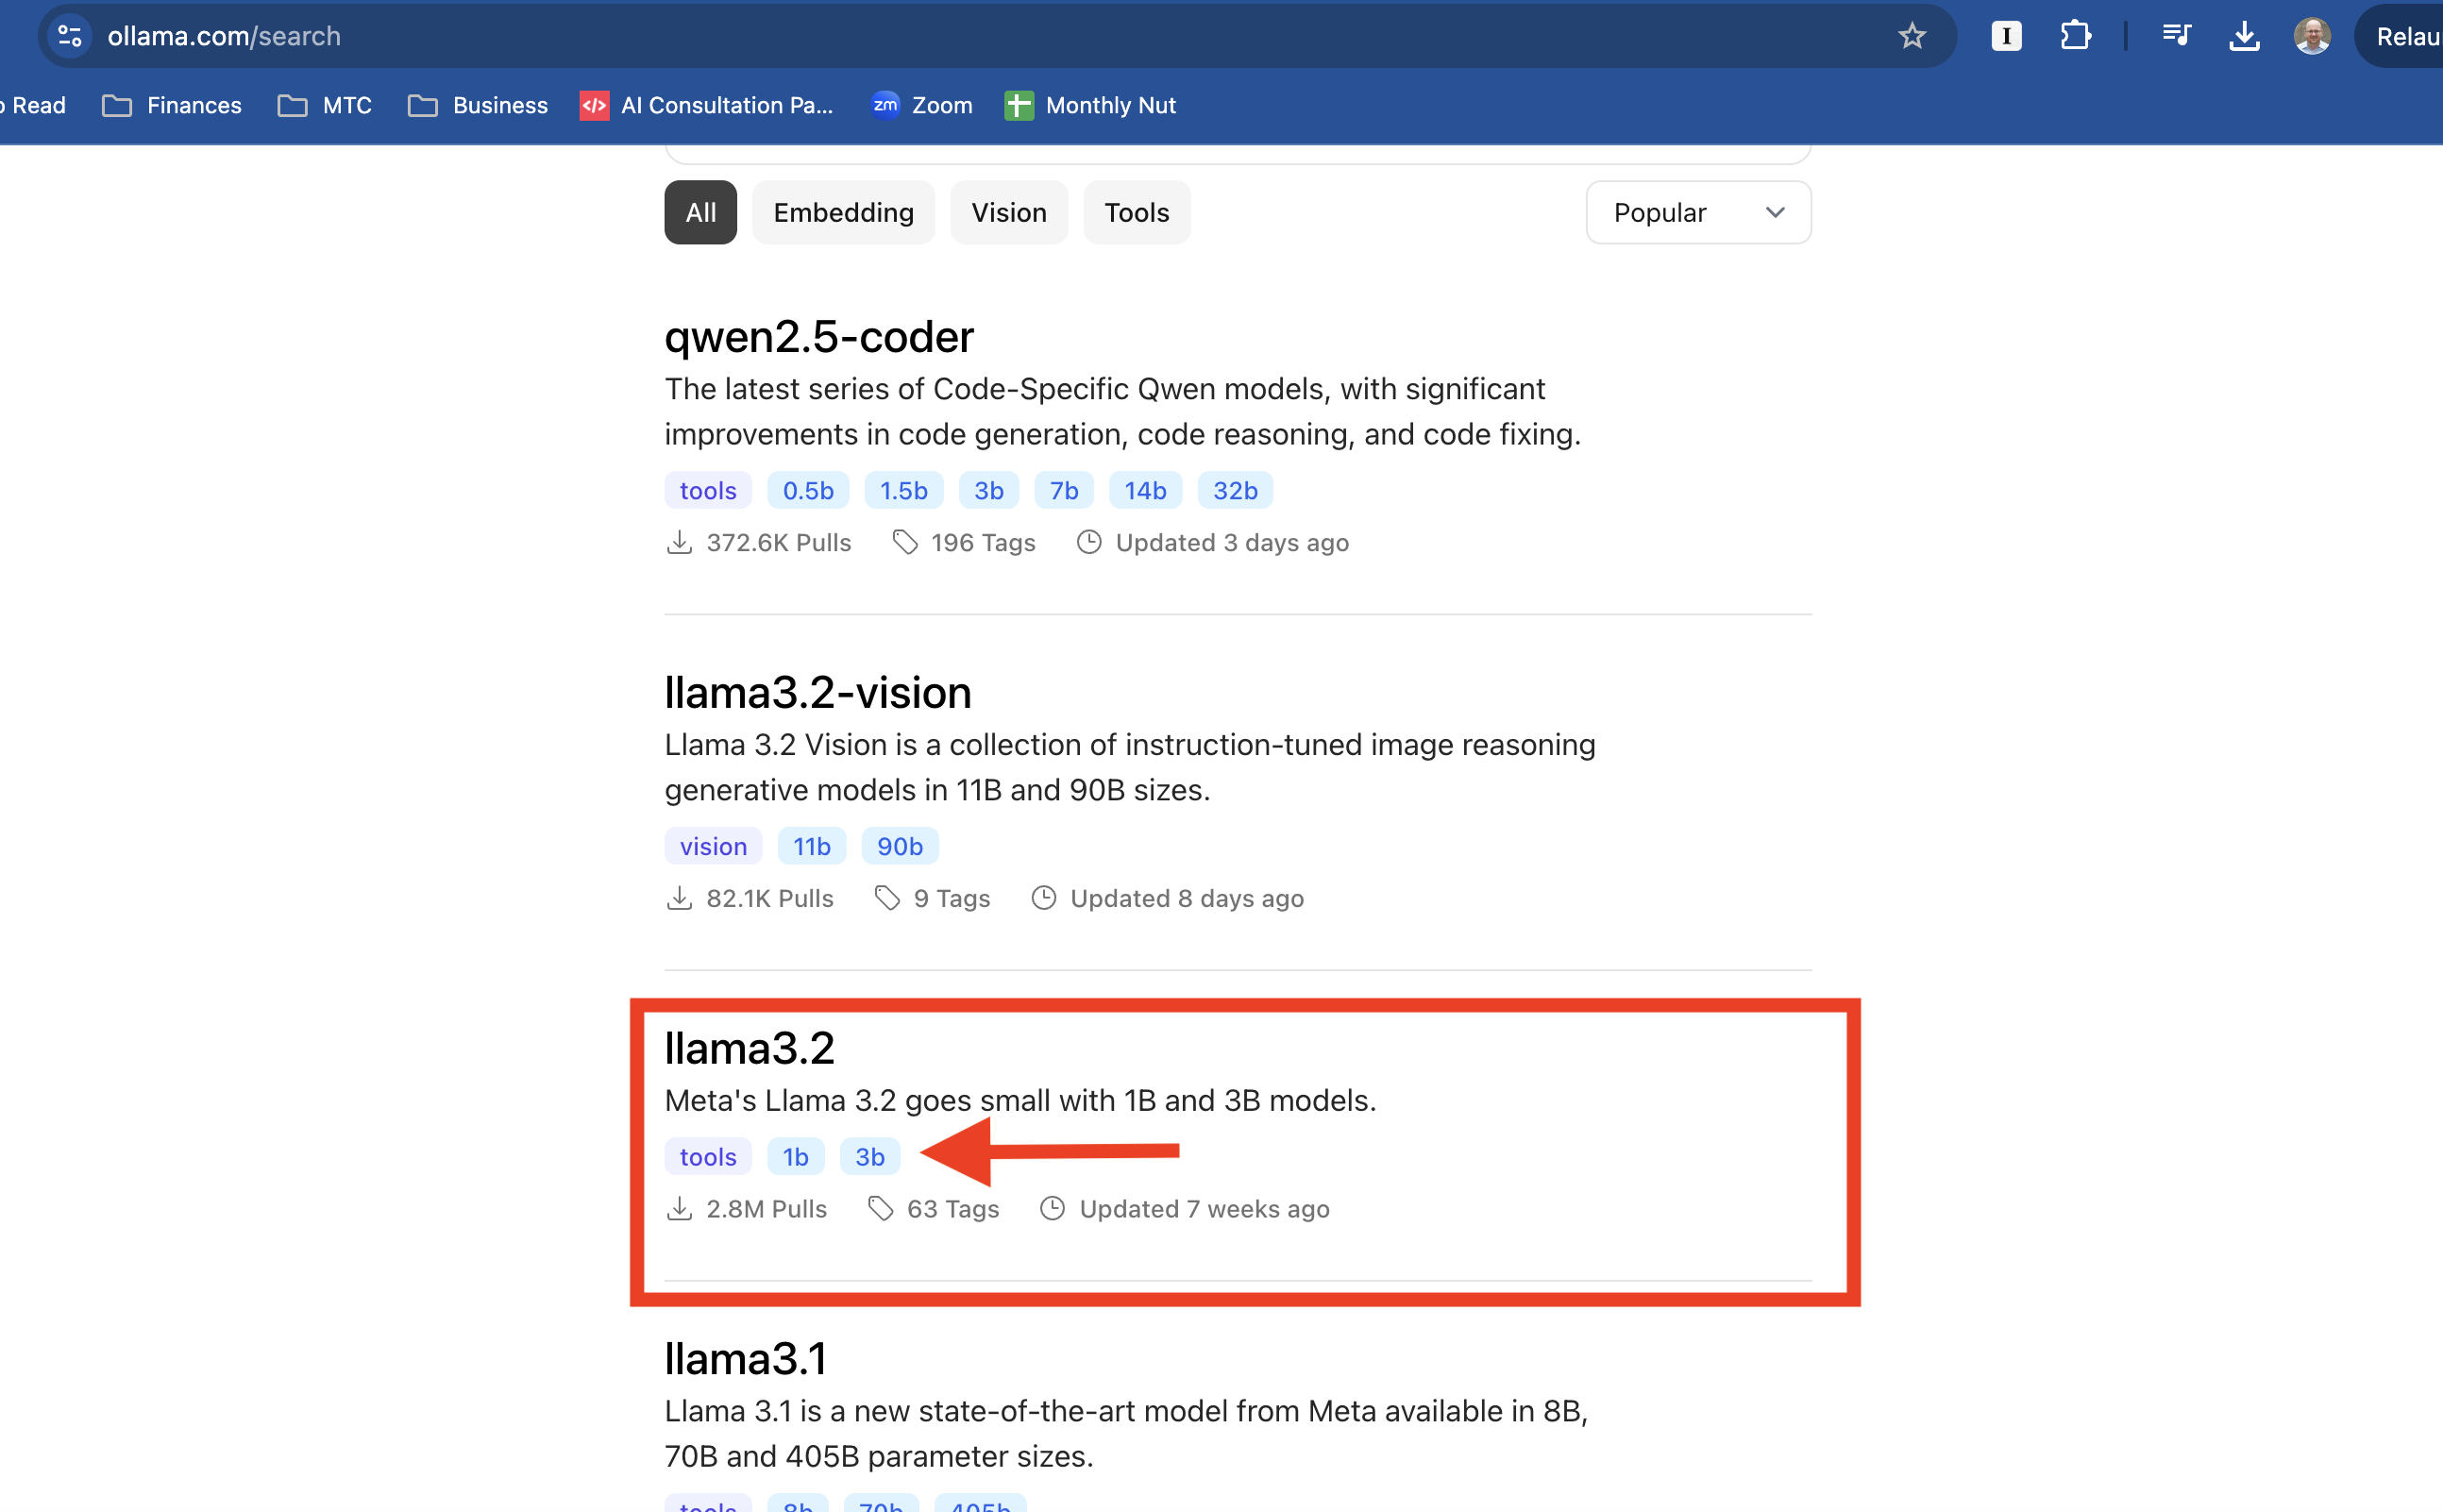
Task: Open the Zoom bookmark
Action: click(921, 105)
